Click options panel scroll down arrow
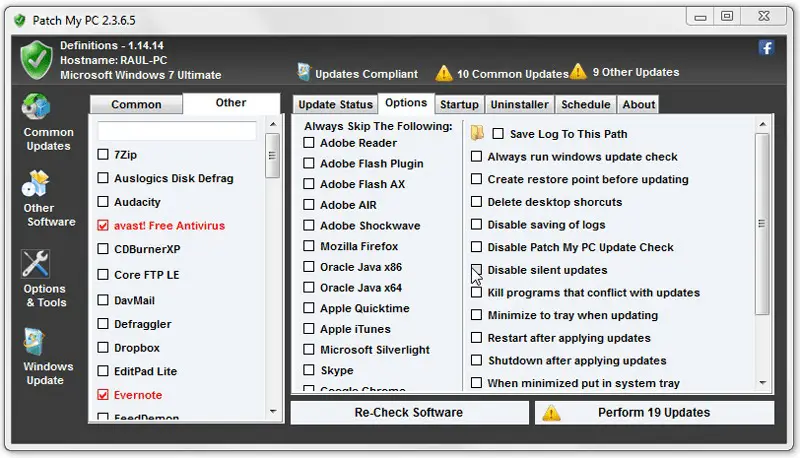 coord(763,383)
